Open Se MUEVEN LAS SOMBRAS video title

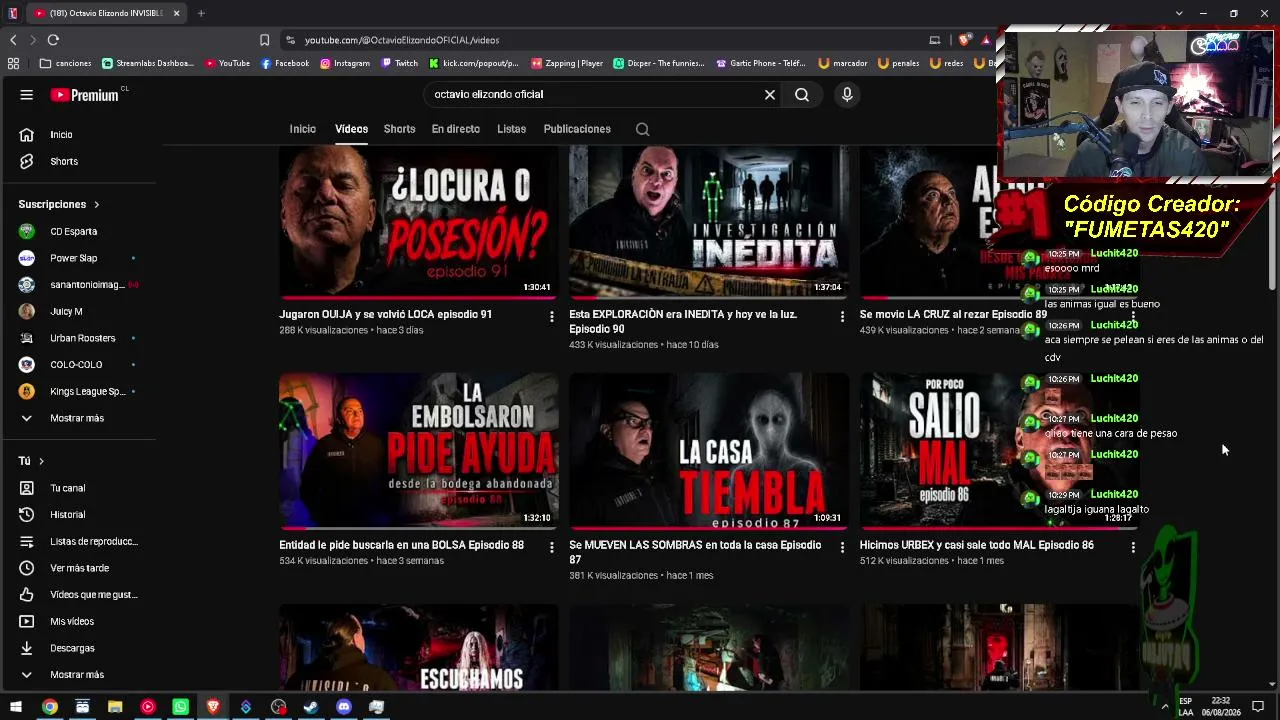[695, 552]
